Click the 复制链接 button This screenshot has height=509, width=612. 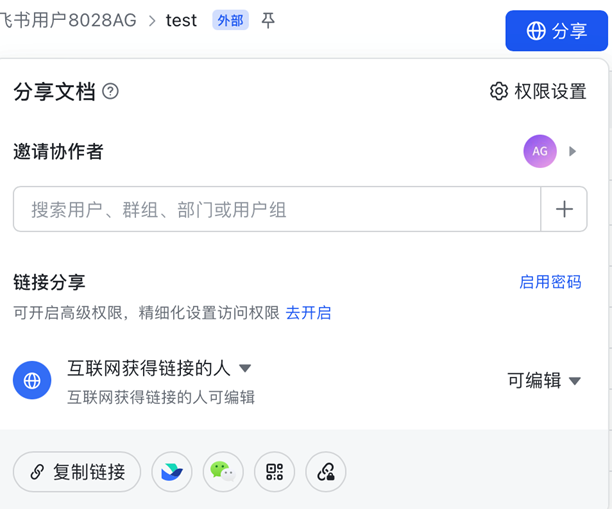coord(77,472)
